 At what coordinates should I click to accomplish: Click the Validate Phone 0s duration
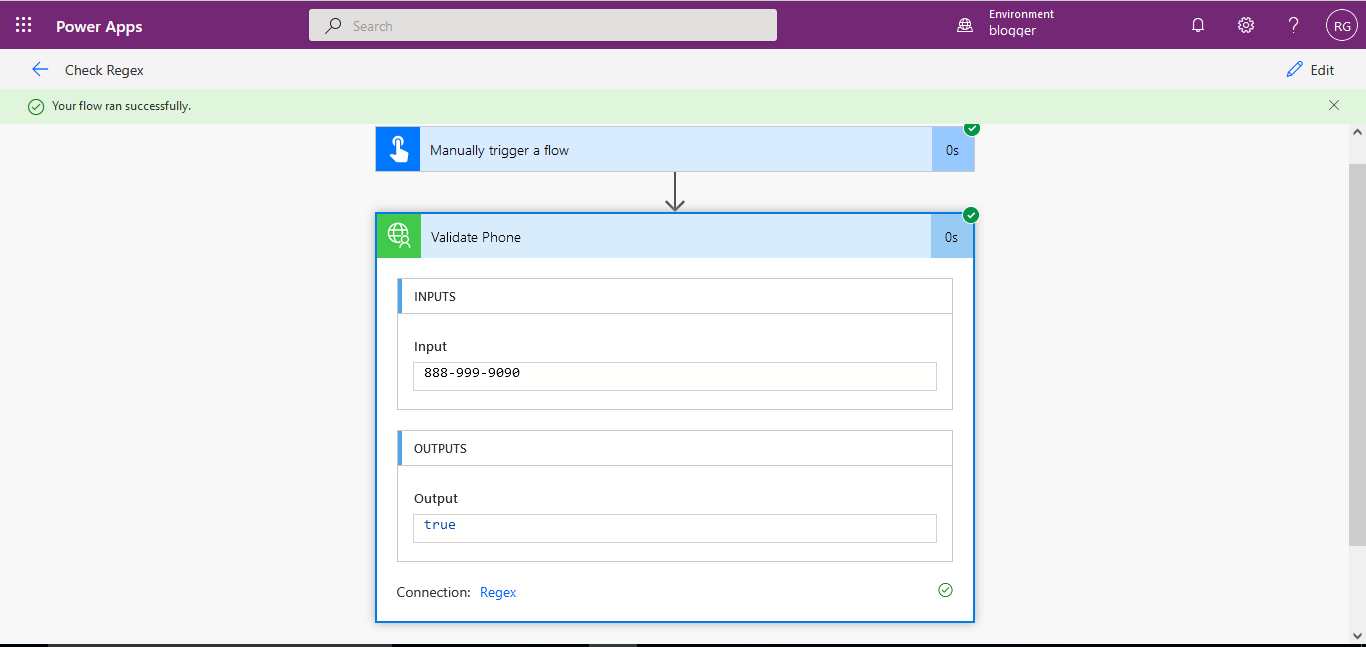pos(951,237)
